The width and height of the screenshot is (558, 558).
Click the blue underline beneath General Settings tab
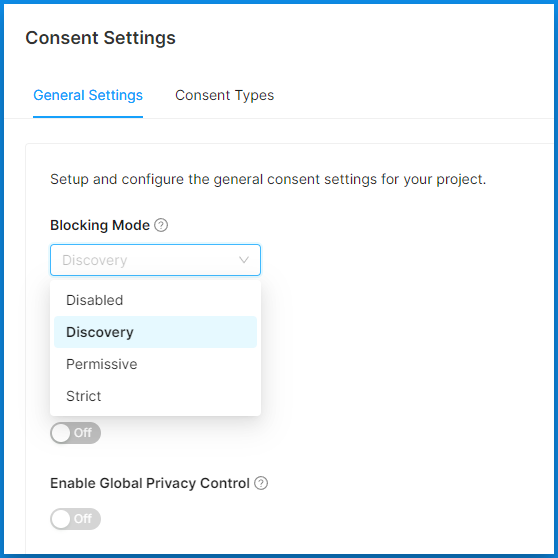(88, 116)
